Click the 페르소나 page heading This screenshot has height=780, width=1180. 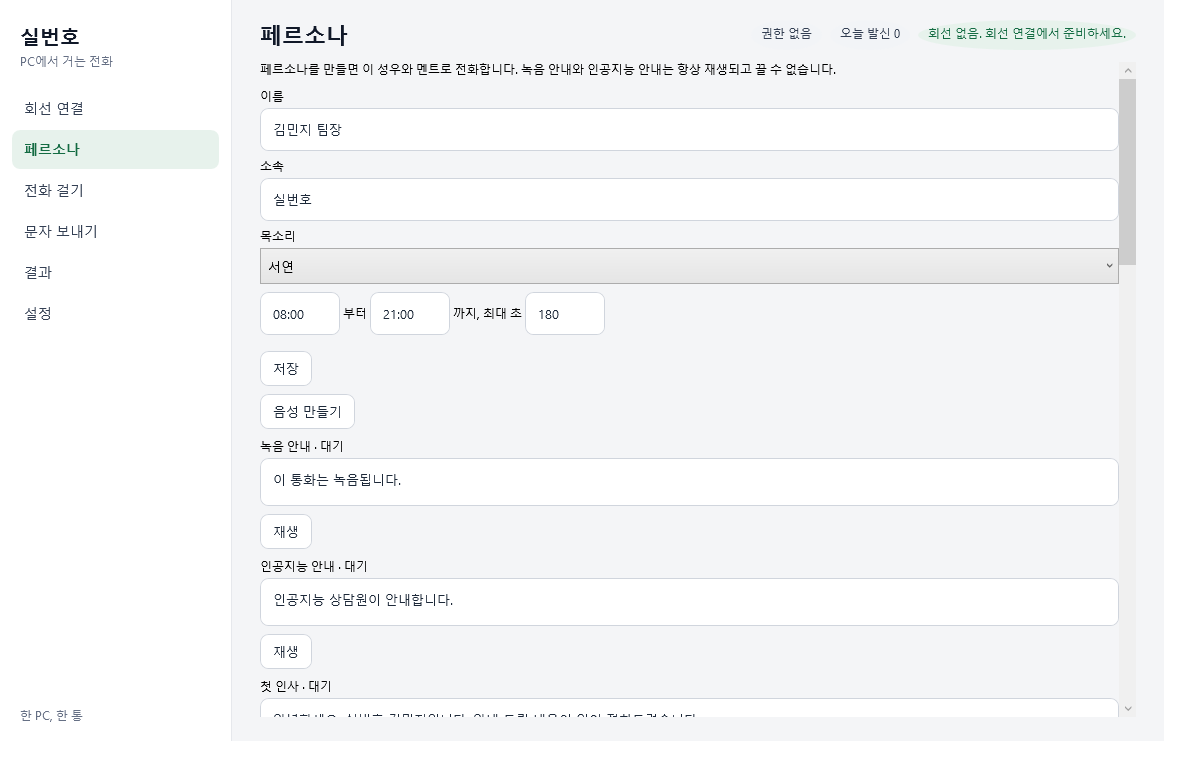[x=304, y=35]
